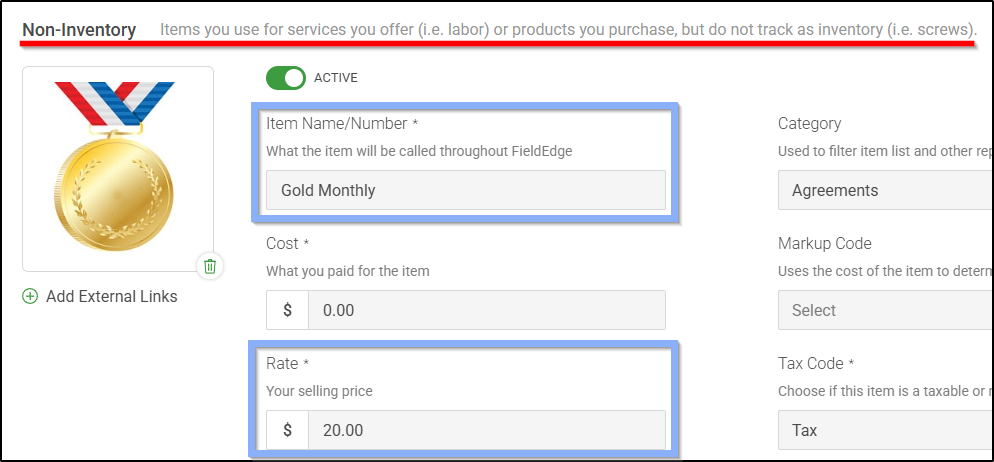Viewport: 994px width, 462px height.
Task: Click the Add External Links link
Action: coord(111,296)
